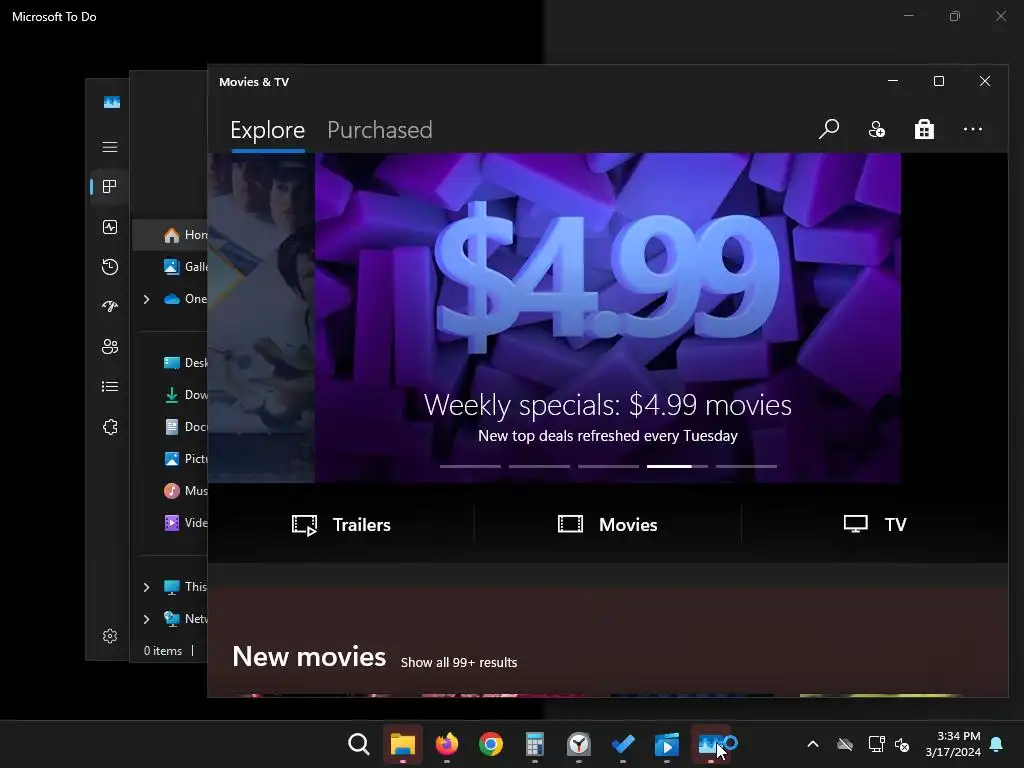The image size is (1024, 768).
Task: Open Task Manager settings gear
Action: (x=110, y=635)
